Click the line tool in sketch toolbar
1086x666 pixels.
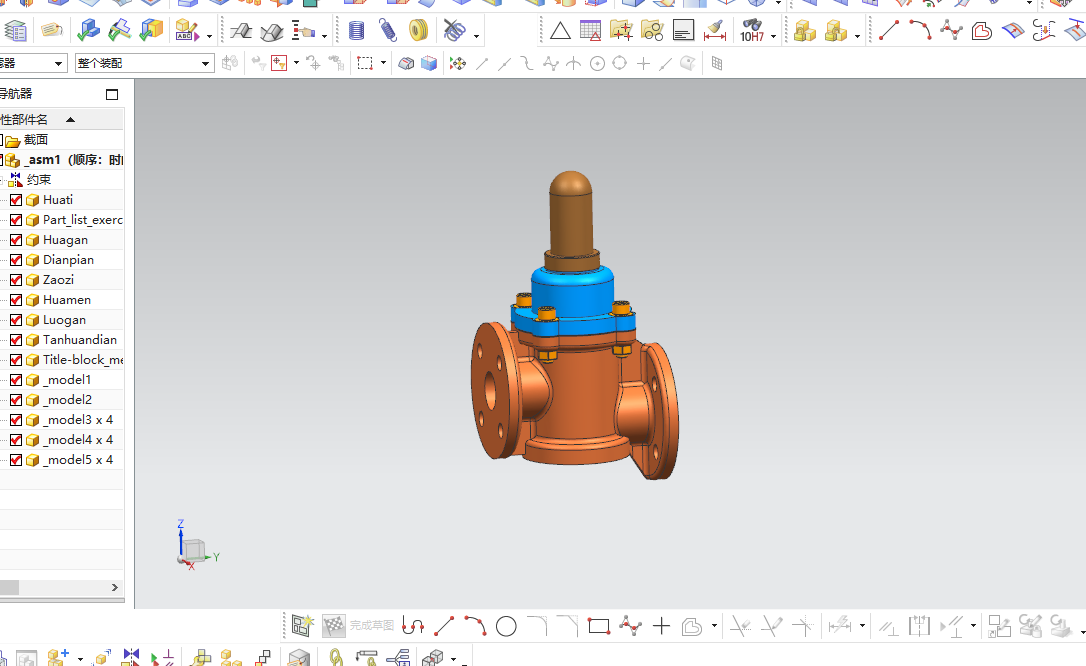click(x=444, y=627)
